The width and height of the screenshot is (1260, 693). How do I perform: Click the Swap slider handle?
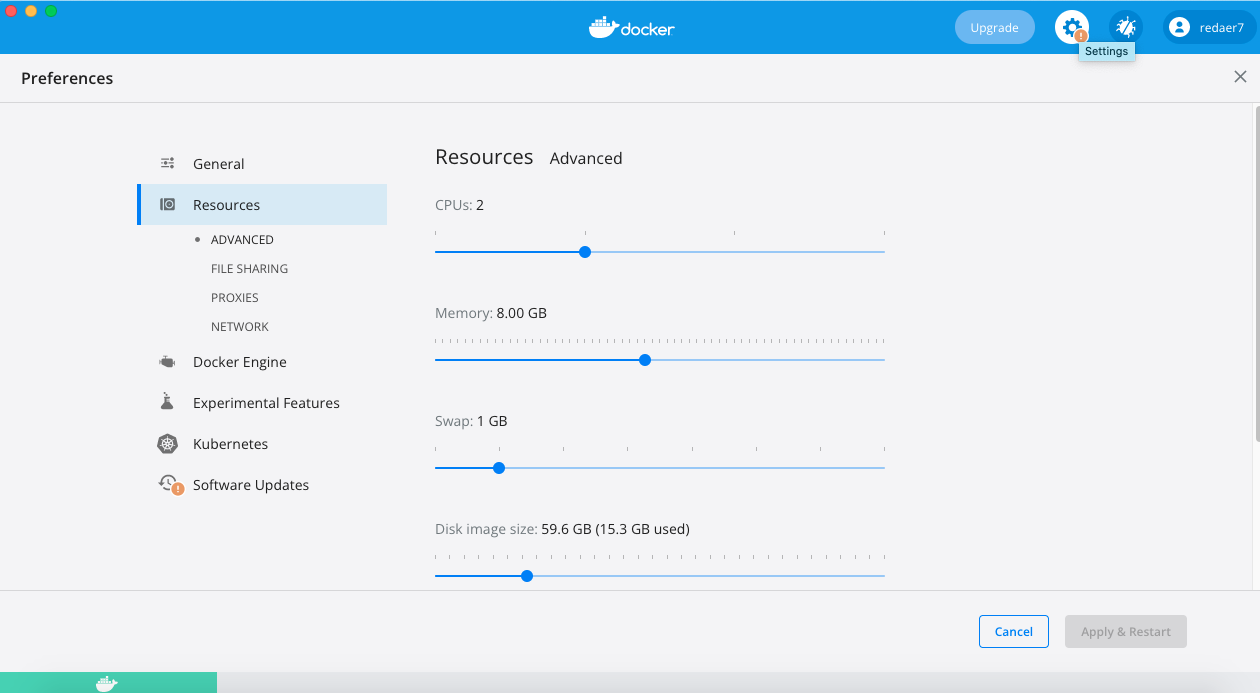[x=499, y=468]
